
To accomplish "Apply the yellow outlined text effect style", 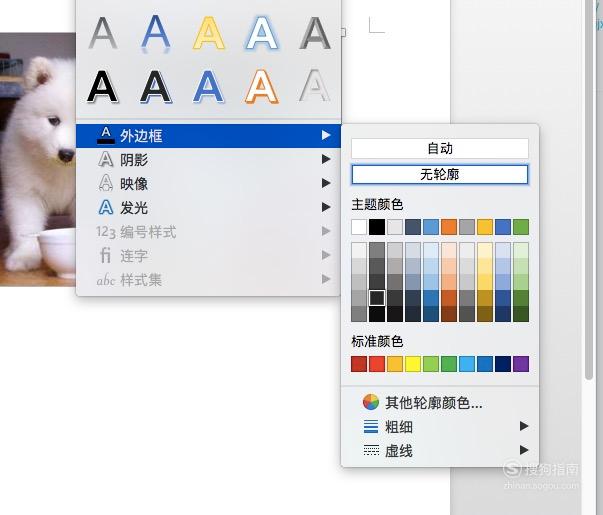I will 209,33.
